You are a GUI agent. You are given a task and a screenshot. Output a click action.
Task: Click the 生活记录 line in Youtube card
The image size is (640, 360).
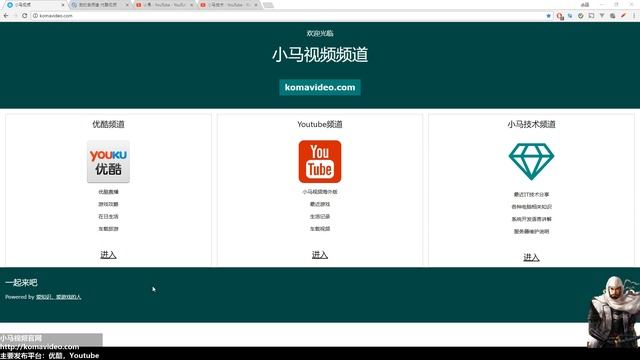click(x=320, y=216)
